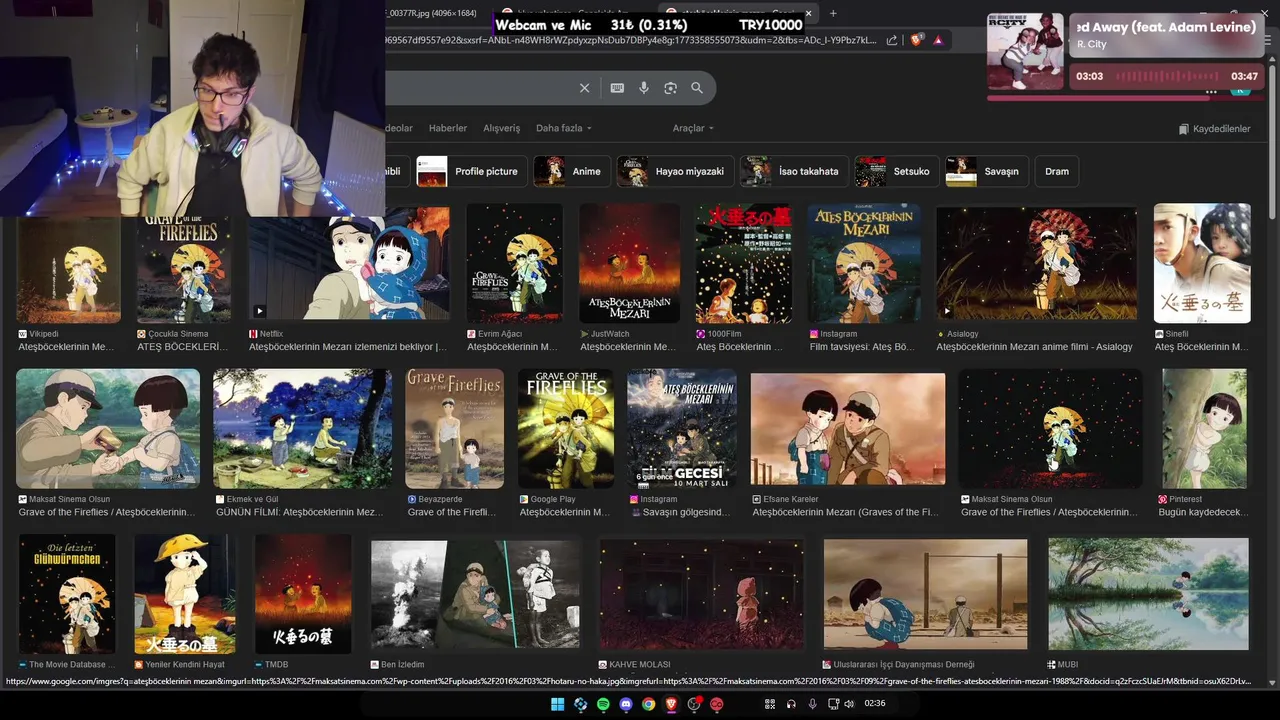Viewport: 1280px width, 720px height.
Task: Open the KAHVE MOLASI dark image
Action: click(701, 594)
